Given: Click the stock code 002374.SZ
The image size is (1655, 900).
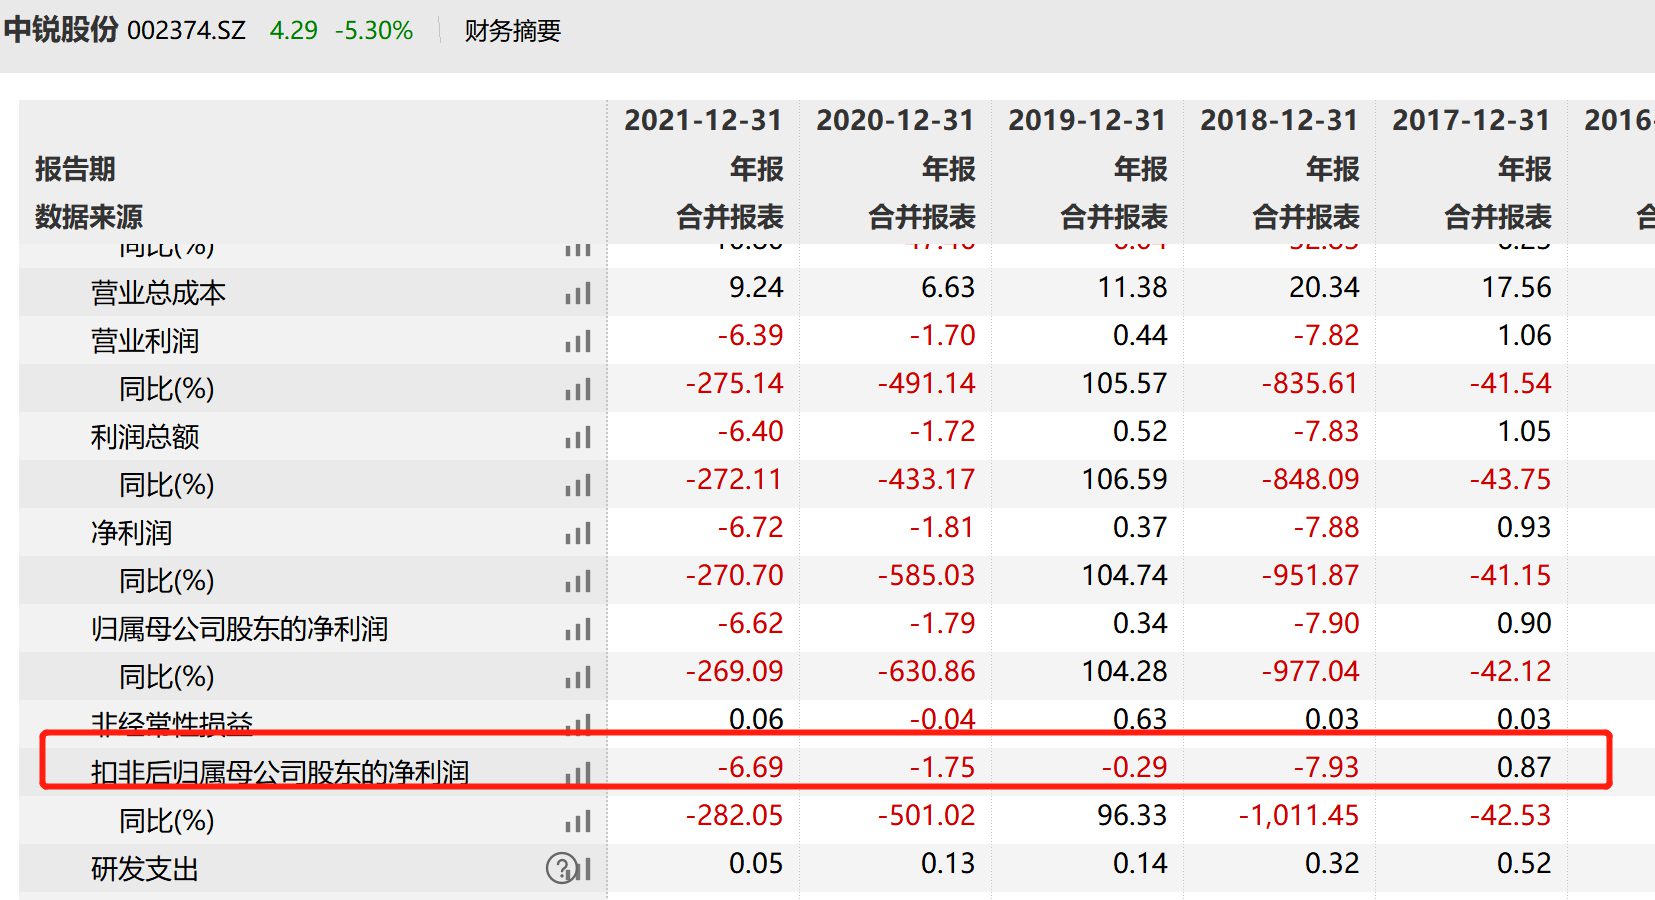Looking at the screenshot, I should pos(187,31).
